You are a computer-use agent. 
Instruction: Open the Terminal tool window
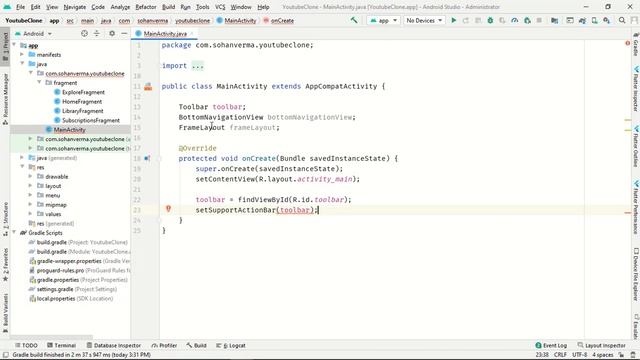click(x=62, y=345)
